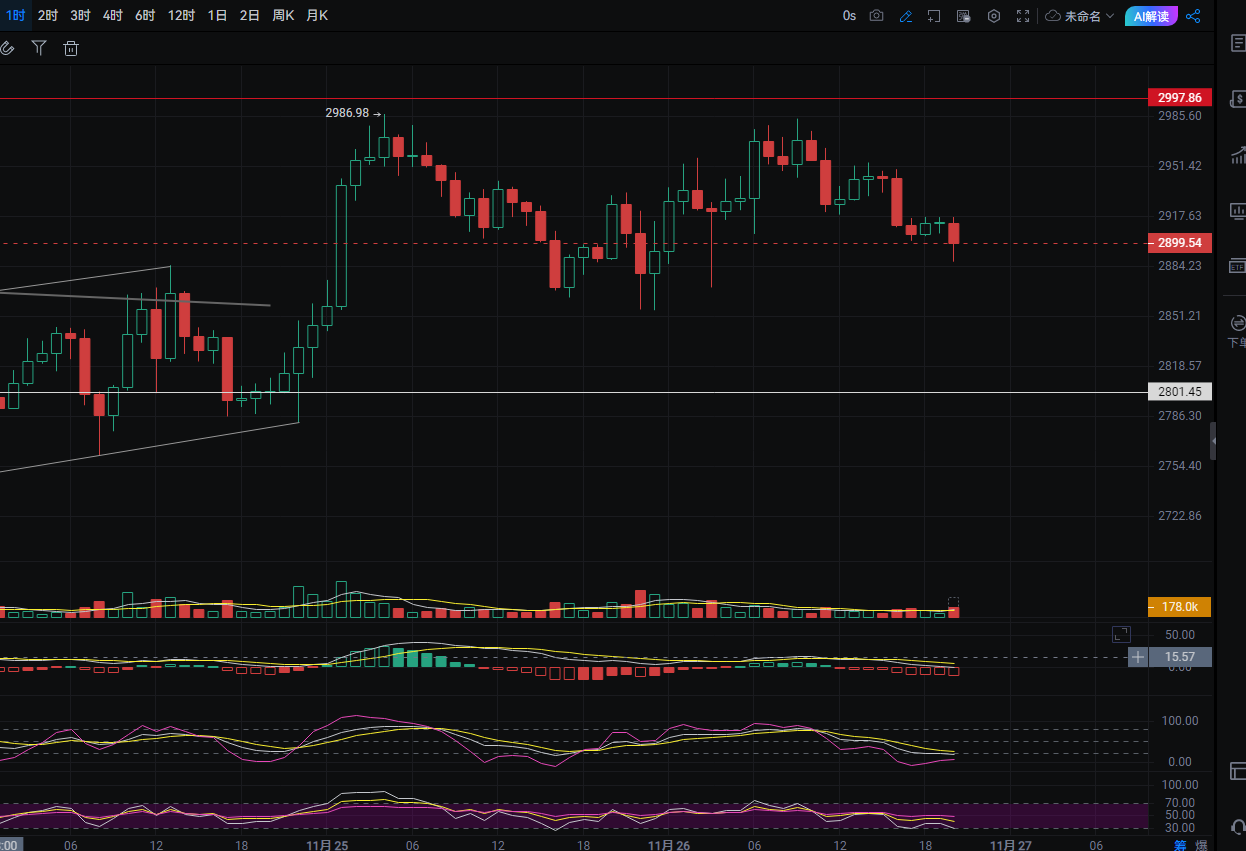The image size is (1246, 851).
Task: Click the AI解读 button
Action: (1151, 16)
